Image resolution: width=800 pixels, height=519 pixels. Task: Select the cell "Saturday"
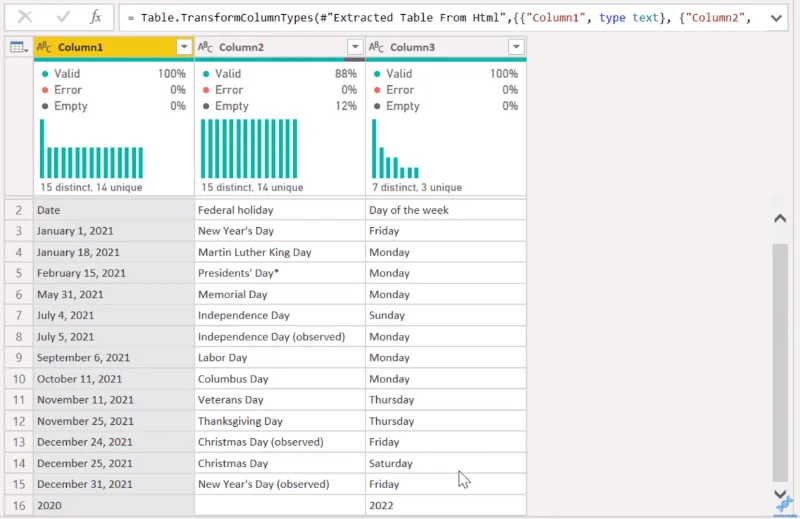[x=445, y=463]
